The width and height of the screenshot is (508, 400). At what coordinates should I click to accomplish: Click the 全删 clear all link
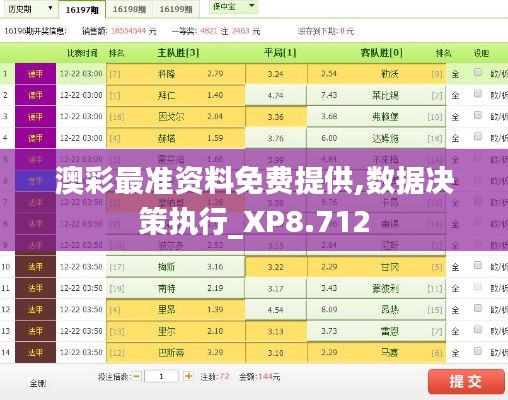(38, 383)
